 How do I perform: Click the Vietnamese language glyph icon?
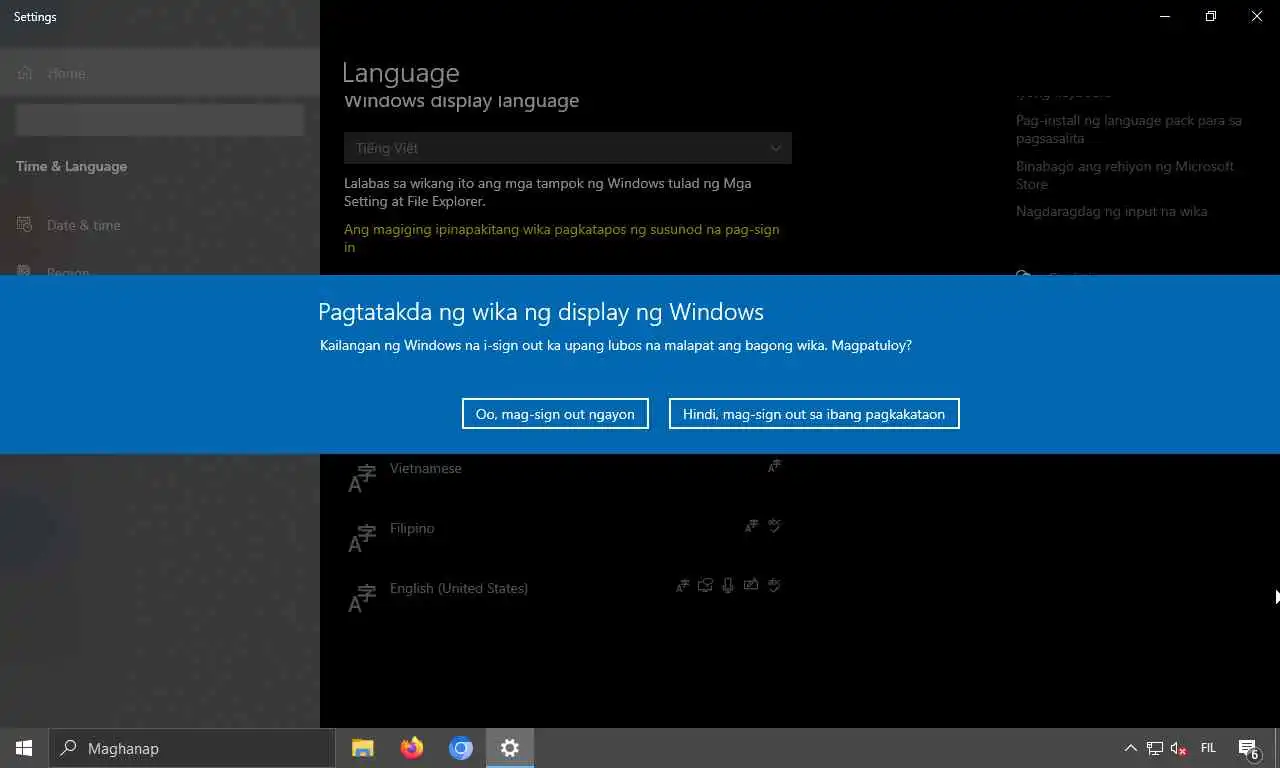point(361,478)
